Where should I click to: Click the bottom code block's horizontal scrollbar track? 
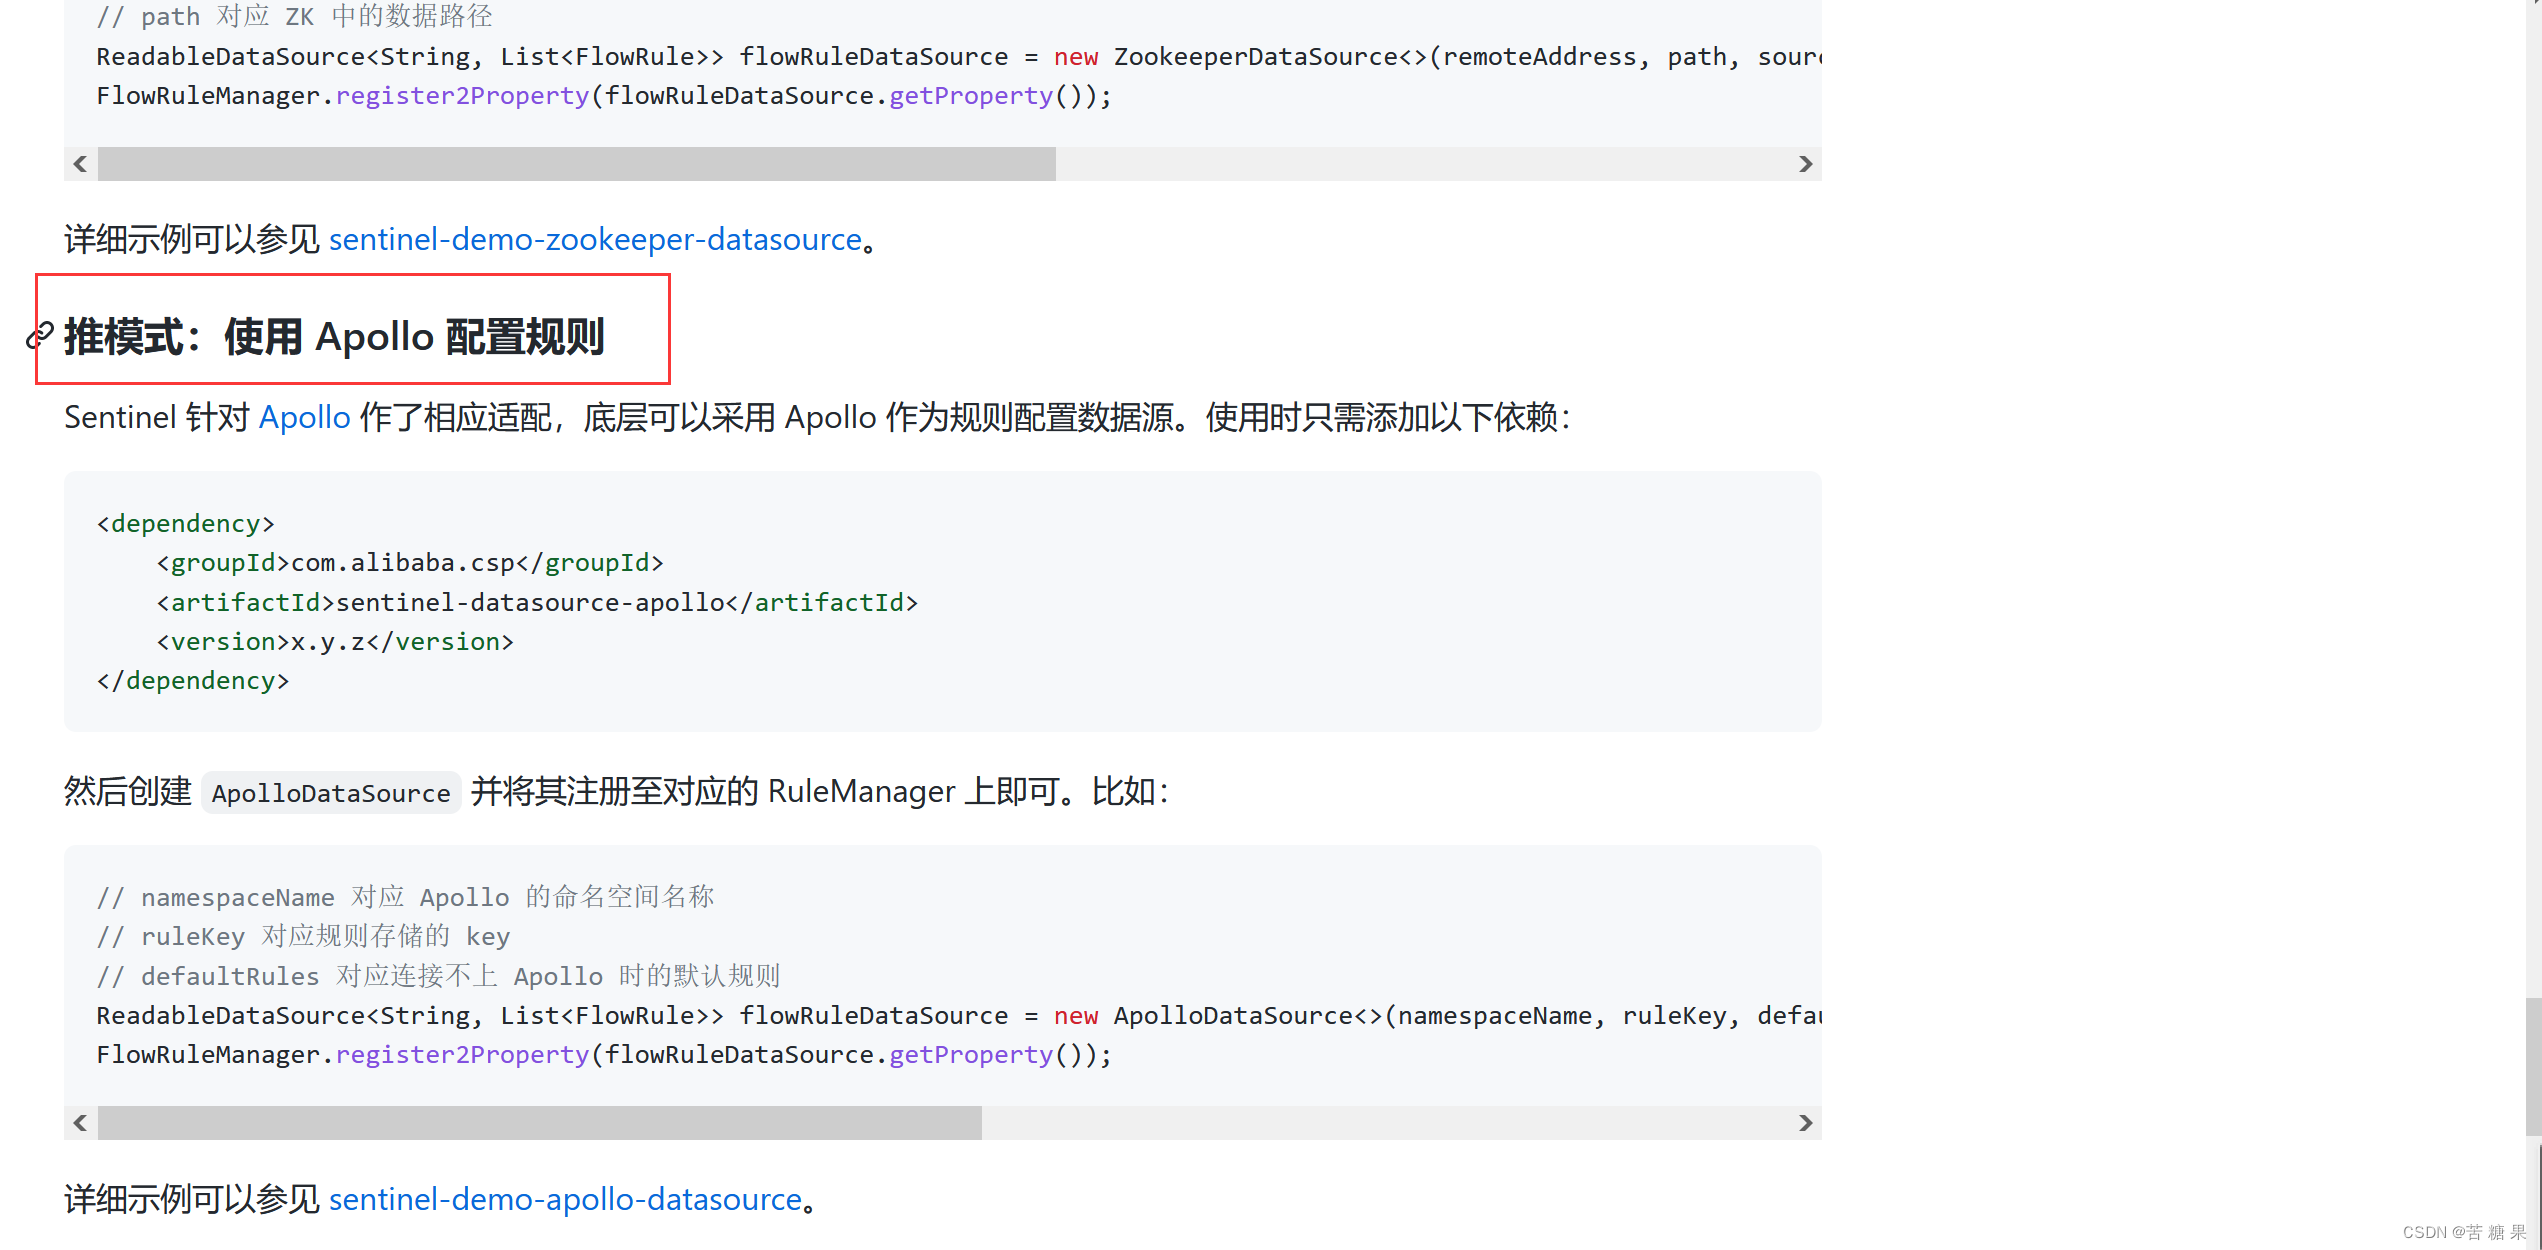point(1400,1122)
